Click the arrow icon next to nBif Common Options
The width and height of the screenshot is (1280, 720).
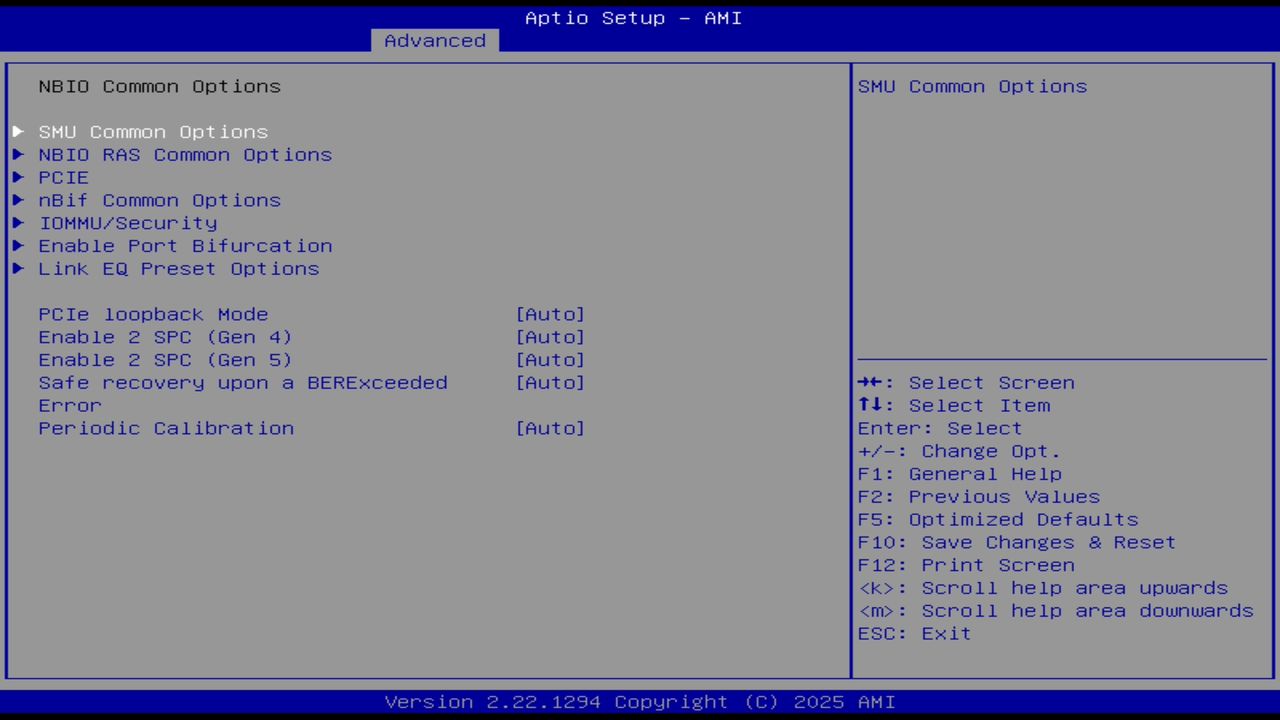(x=17, y=200)
